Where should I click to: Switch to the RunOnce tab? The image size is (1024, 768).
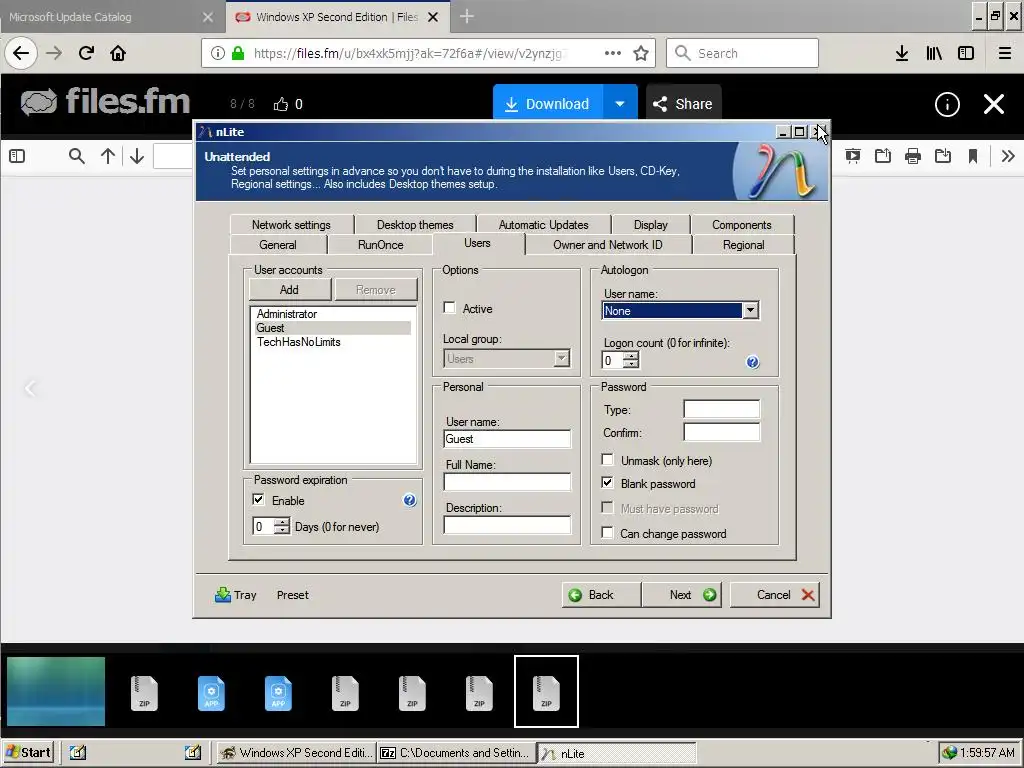pyautogui.click(x=381, y=245)
